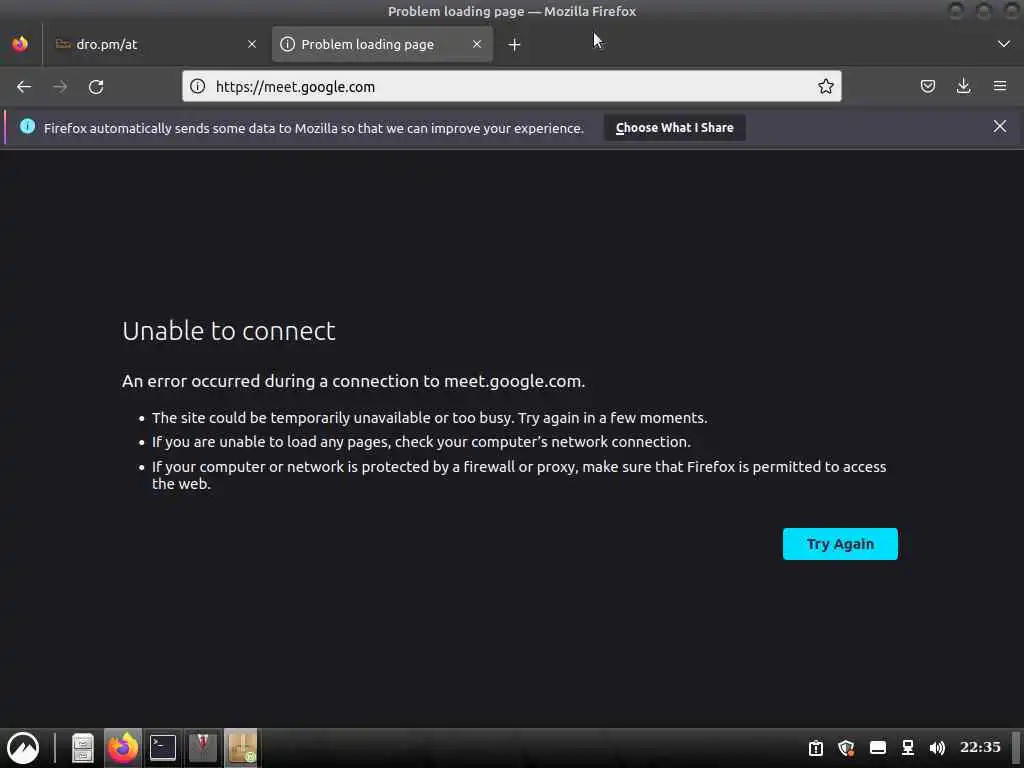Bookmark this page with the star icon
Screen dimensions: 1024x768
pos(825,86)
